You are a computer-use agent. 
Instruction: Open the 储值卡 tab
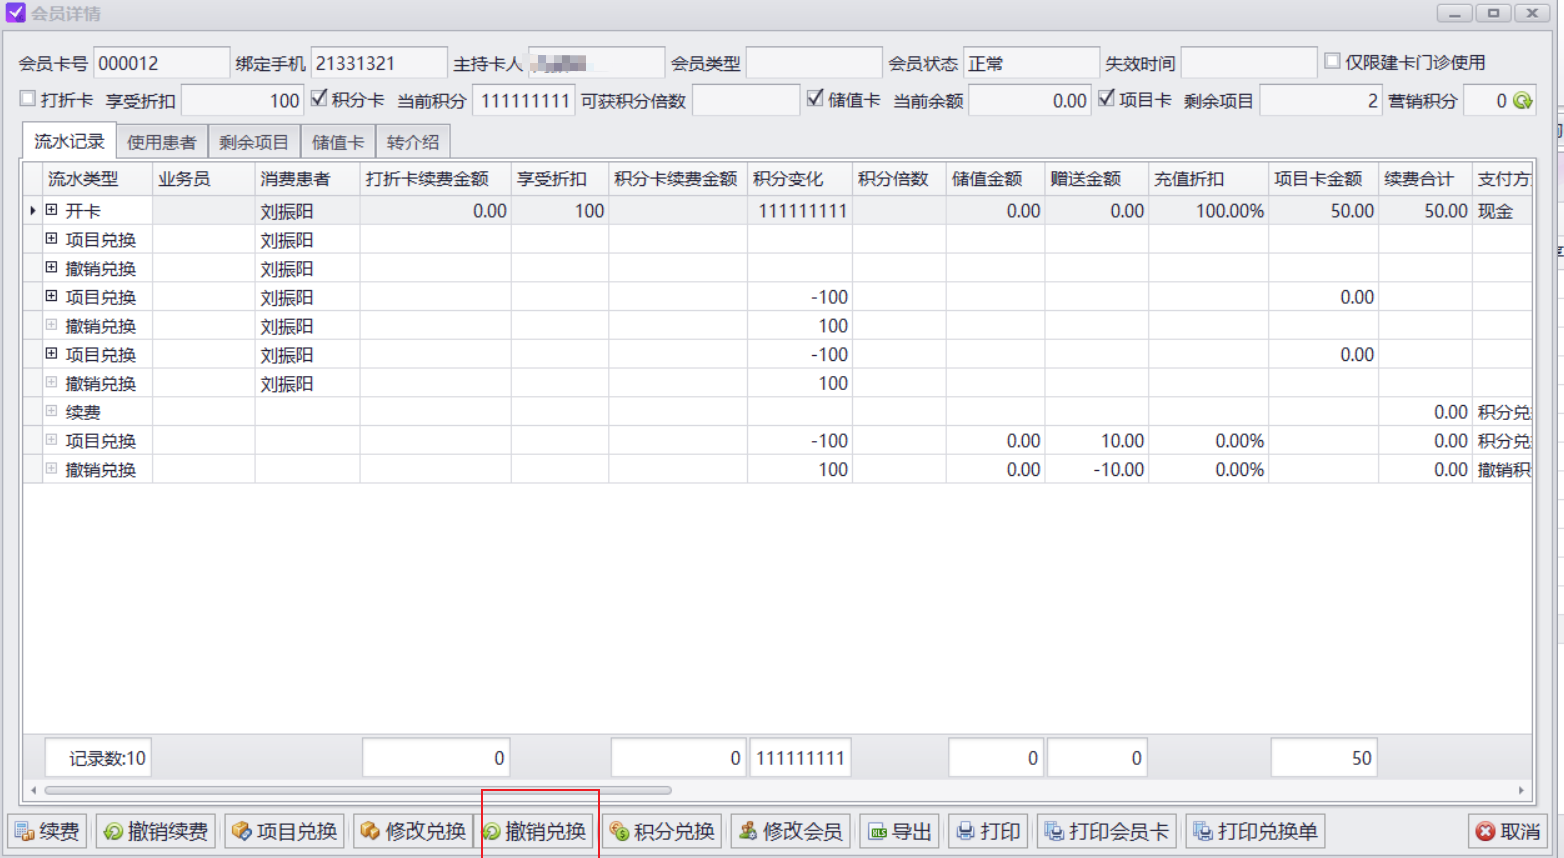(x=338, y=142)
